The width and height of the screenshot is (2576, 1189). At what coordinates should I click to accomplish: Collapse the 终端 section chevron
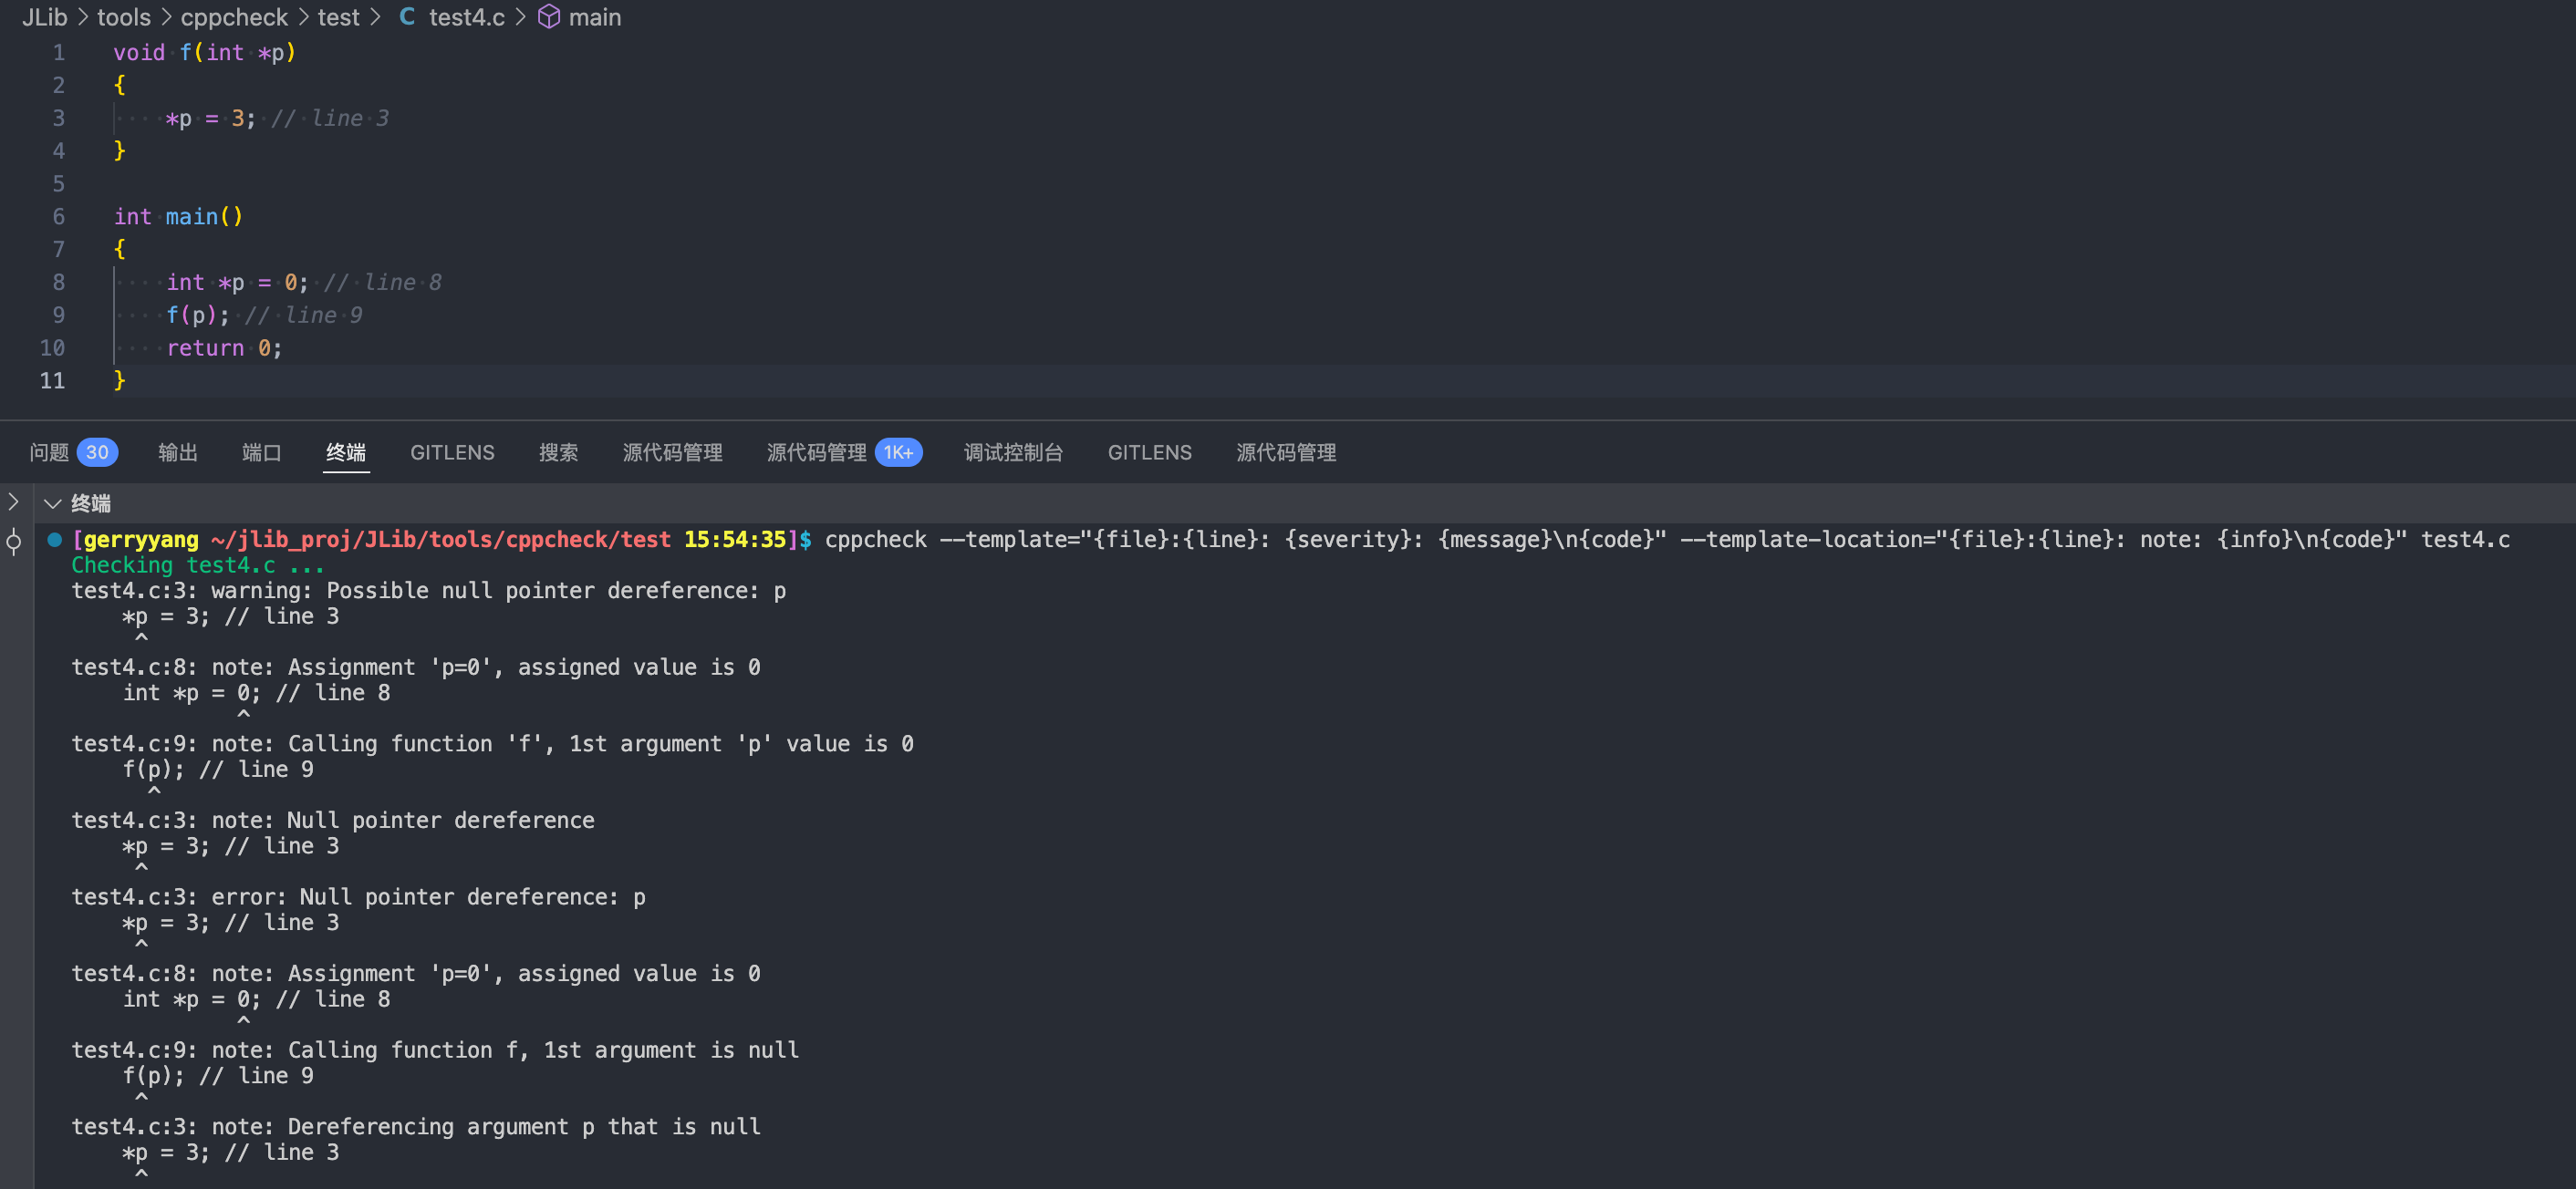click(x=53, y=503)
